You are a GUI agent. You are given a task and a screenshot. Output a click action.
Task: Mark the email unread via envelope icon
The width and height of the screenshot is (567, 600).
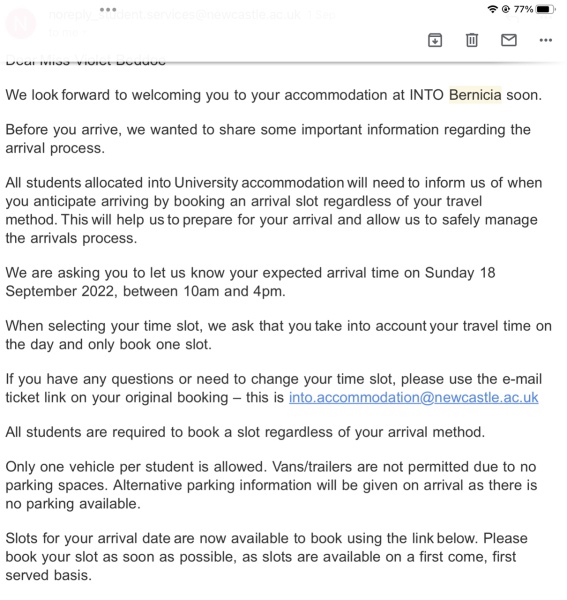(x=509, y=40)
